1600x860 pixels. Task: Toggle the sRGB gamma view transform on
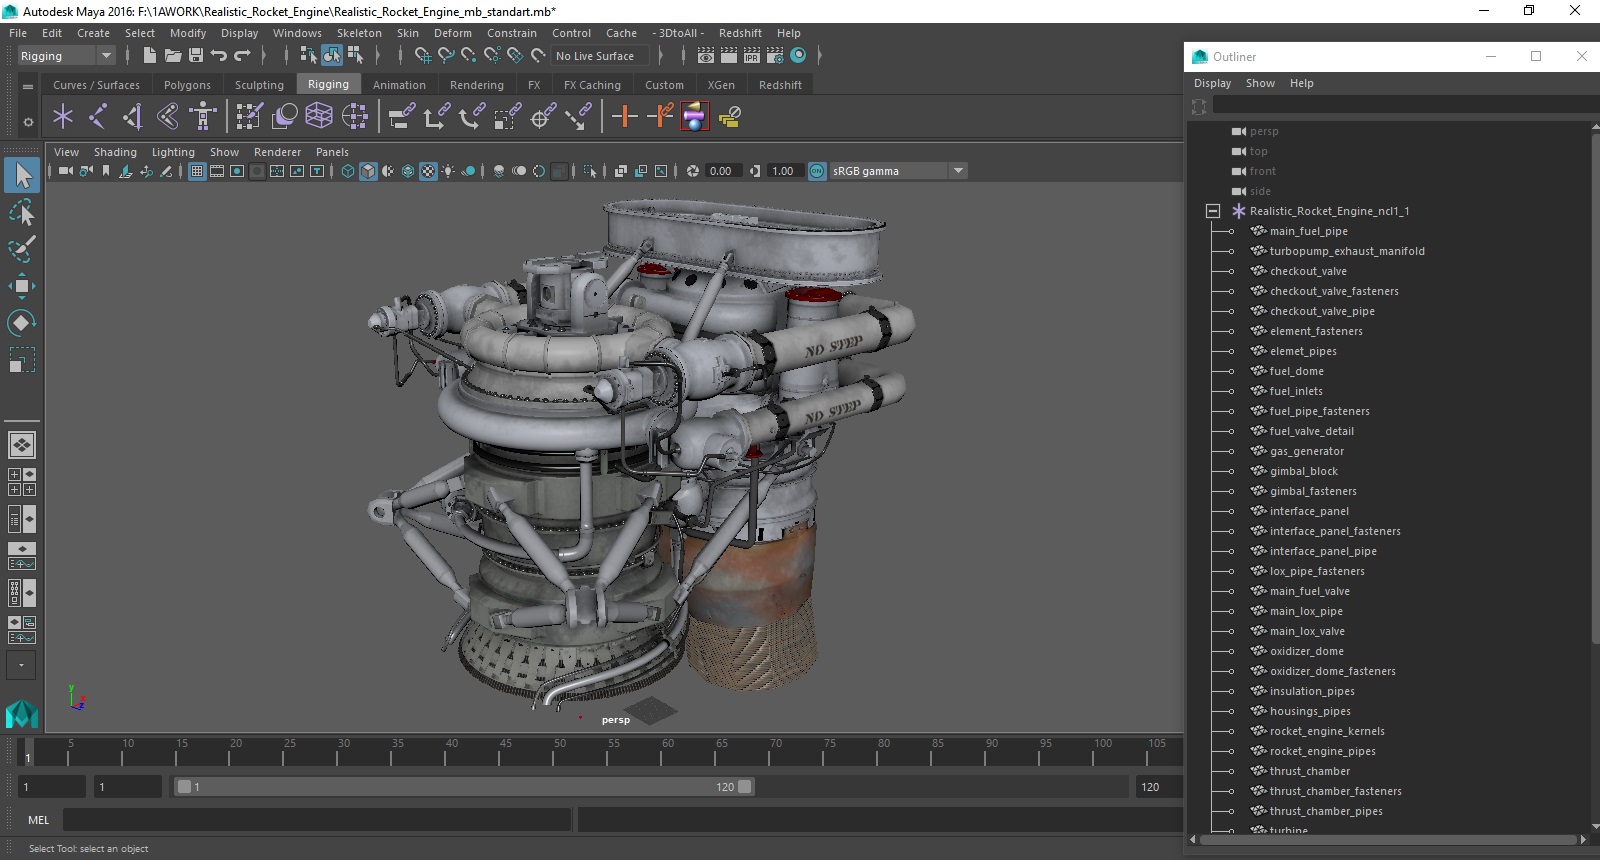pos(817,171)
